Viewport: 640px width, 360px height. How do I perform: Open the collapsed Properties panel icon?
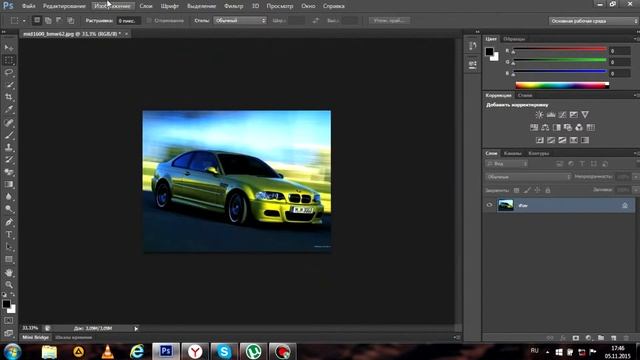tap(473, 64)
